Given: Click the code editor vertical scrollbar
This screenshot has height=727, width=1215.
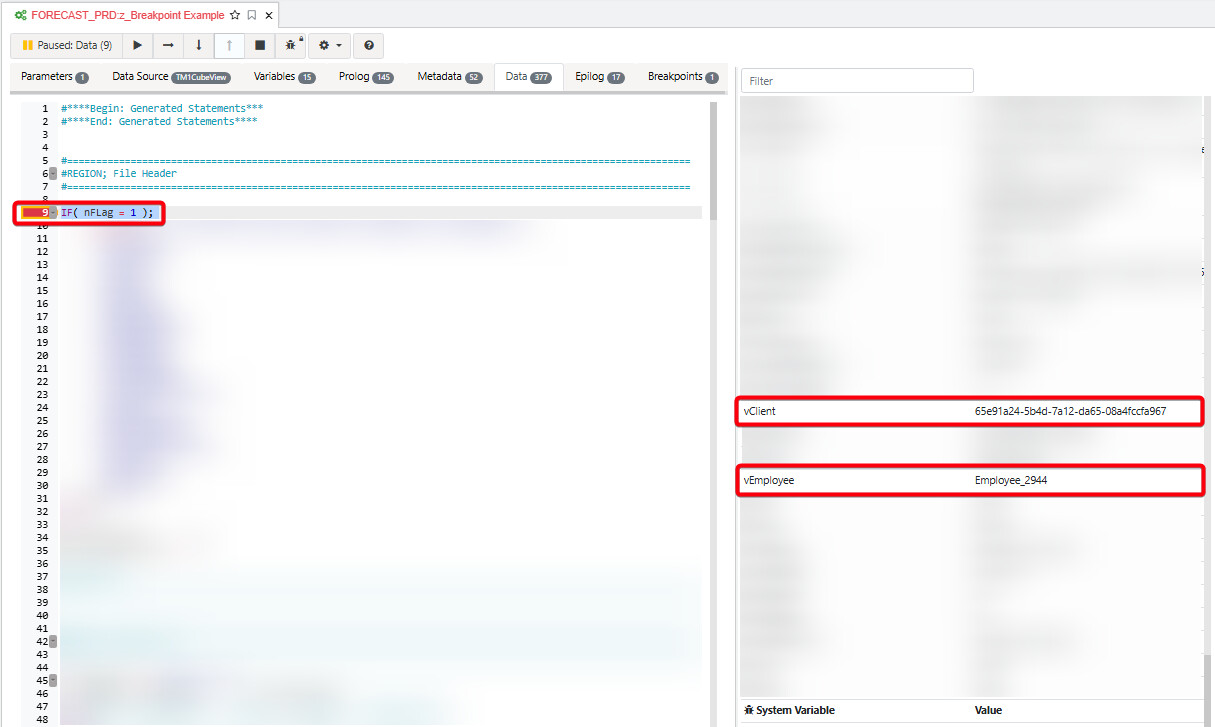Looking at the screenshot, I should click(x=713, y=150).
